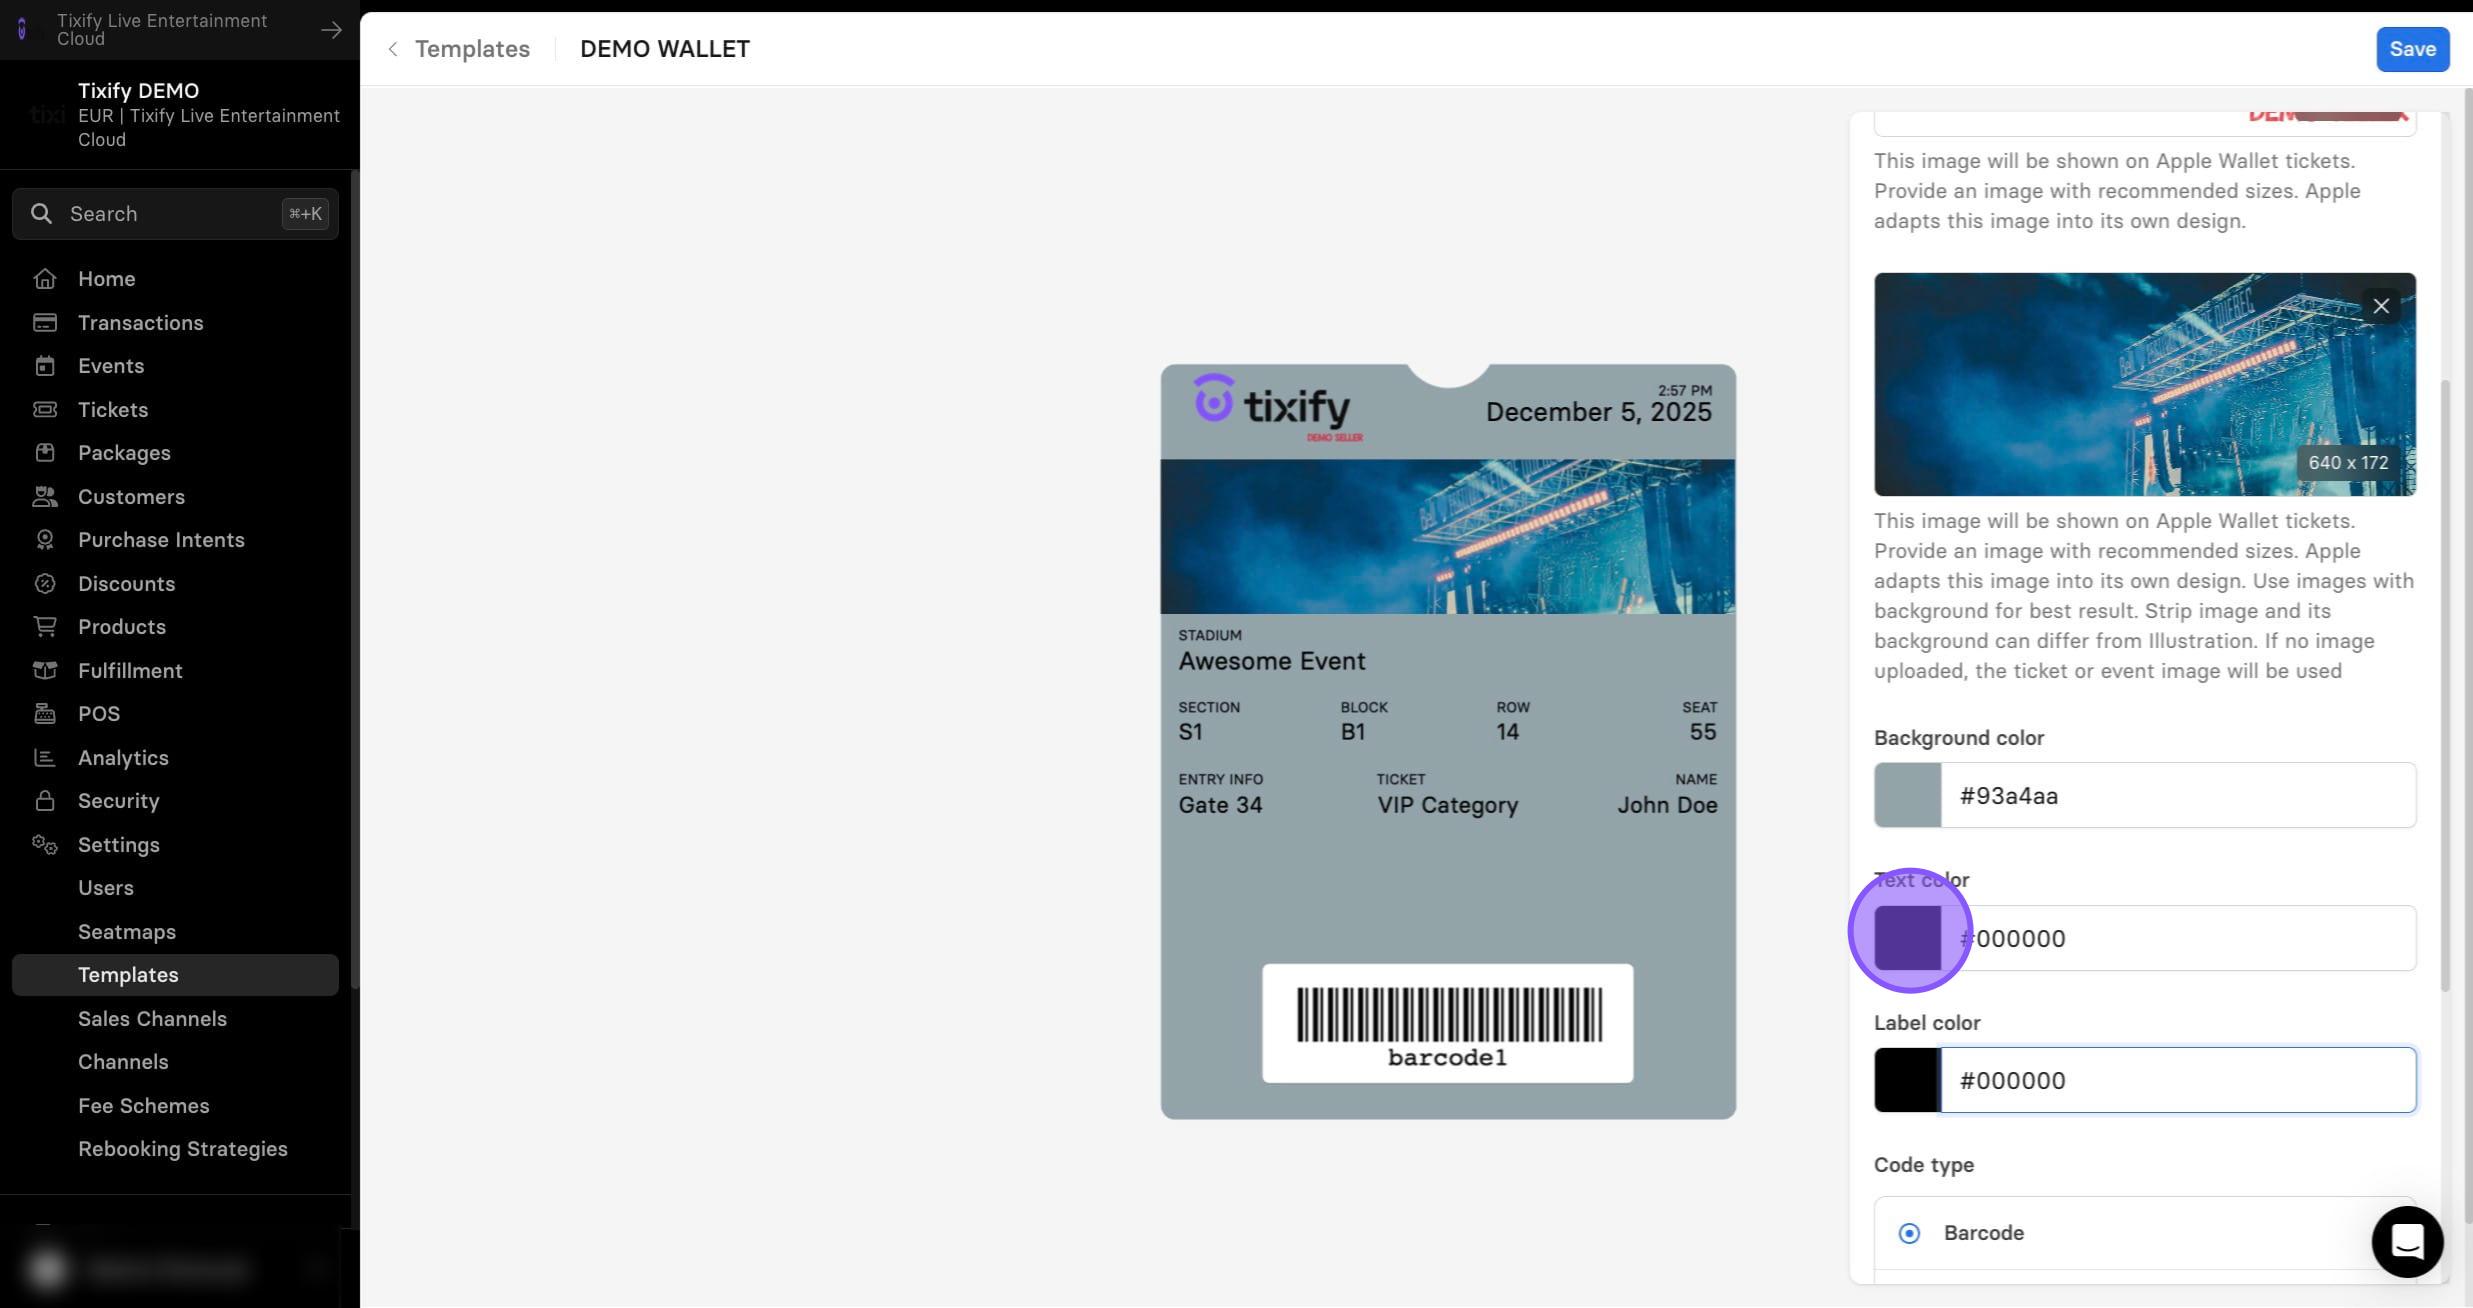Click the Events calendar icon

tap(44, 366)
